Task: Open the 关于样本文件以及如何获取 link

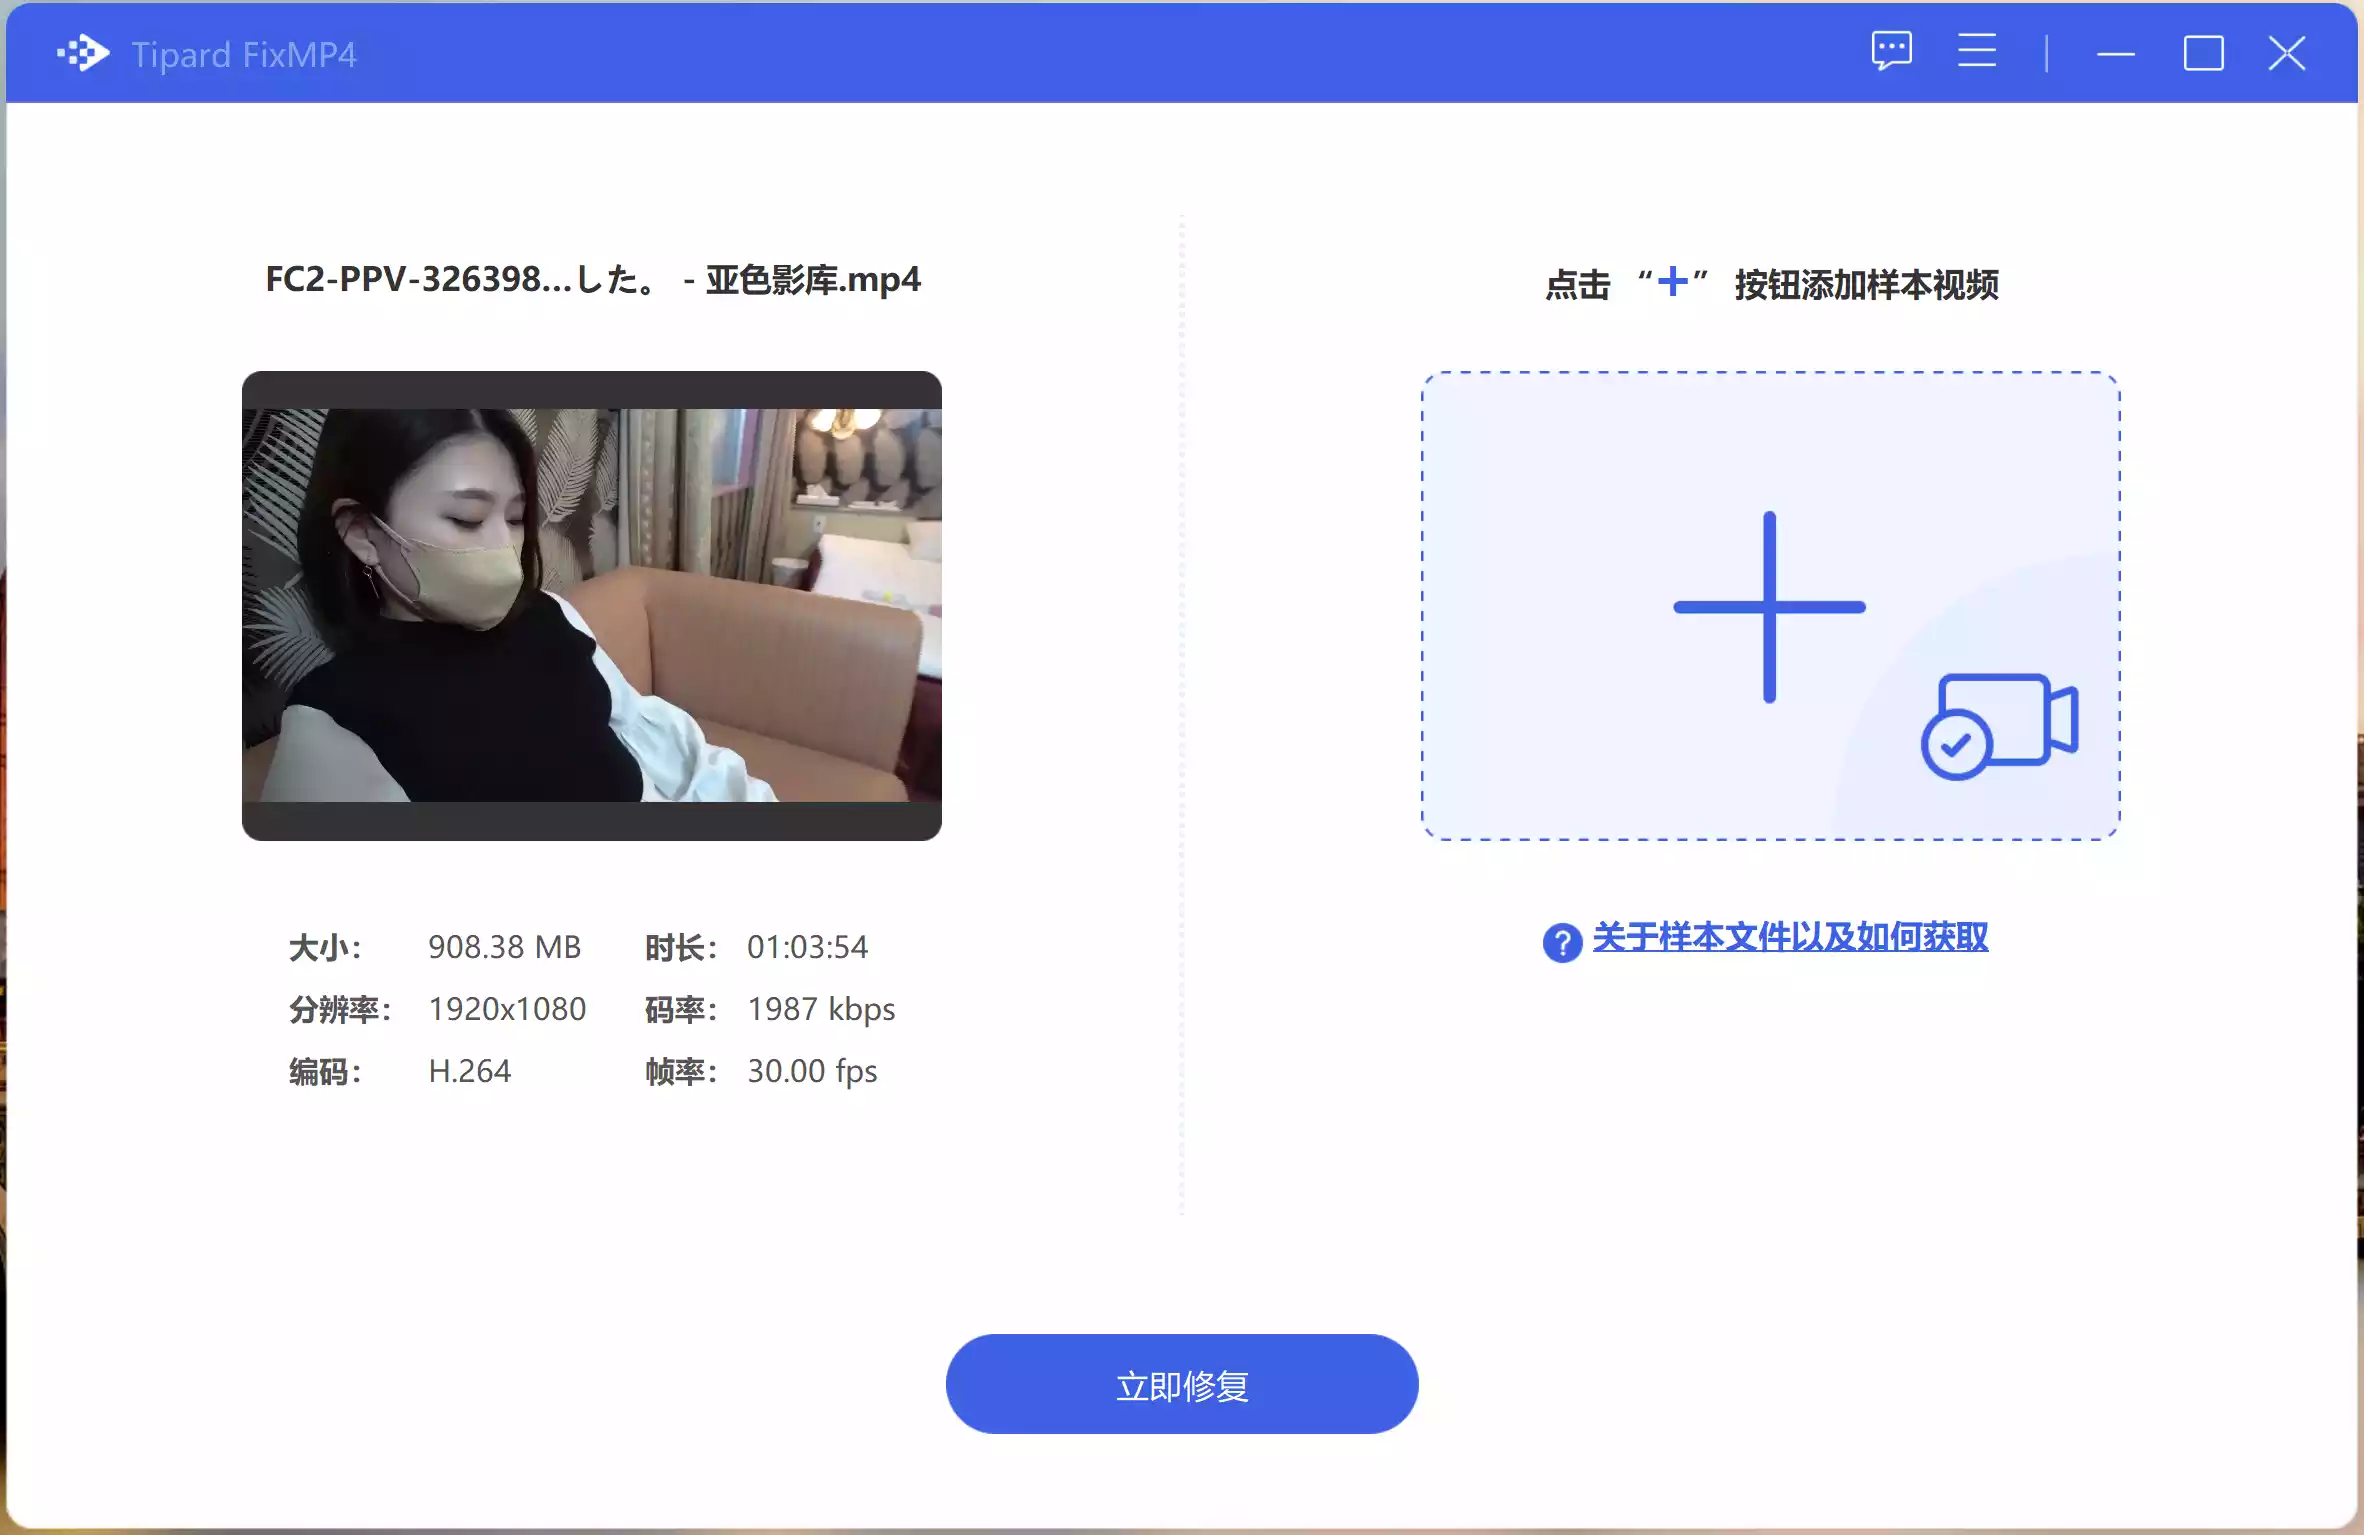Action: [x=1789, y=938]
